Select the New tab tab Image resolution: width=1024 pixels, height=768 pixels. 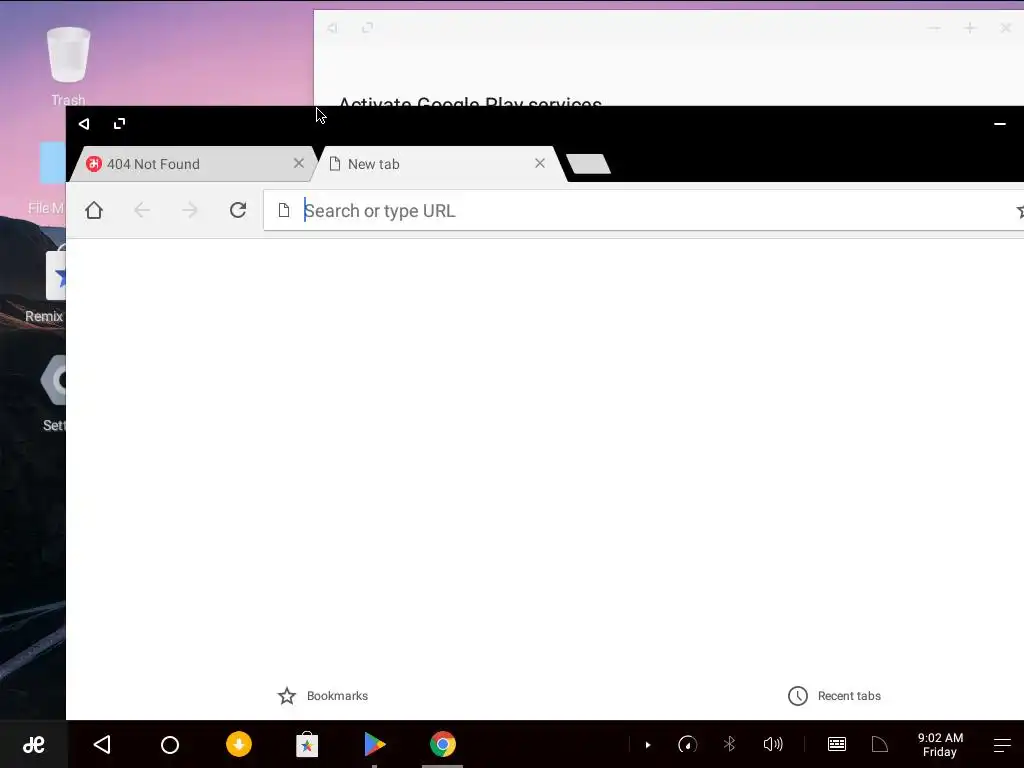tap(438, 164)
